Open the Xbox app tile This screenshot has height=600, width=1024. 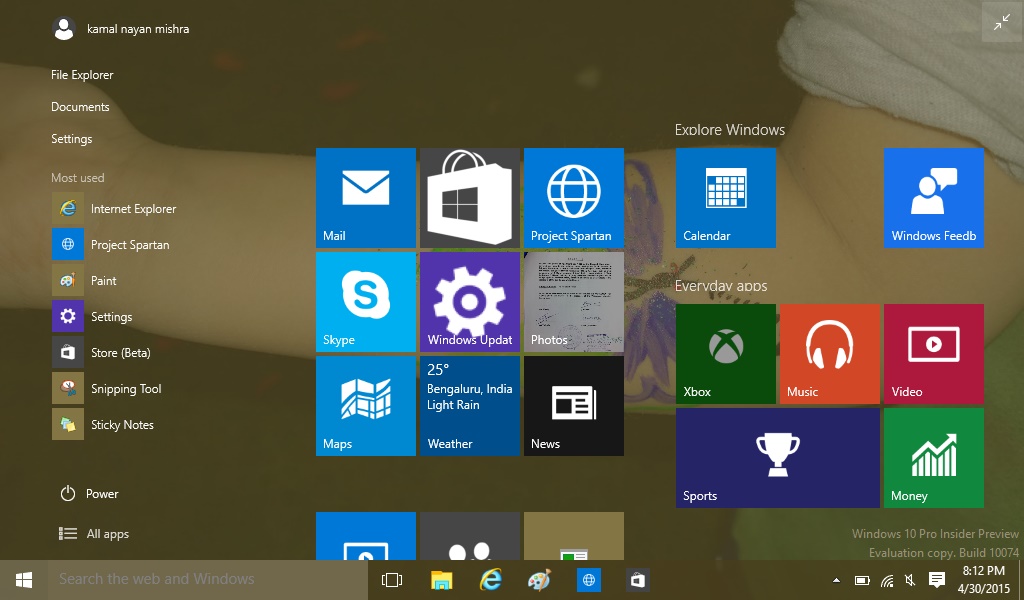pos(725,353)
